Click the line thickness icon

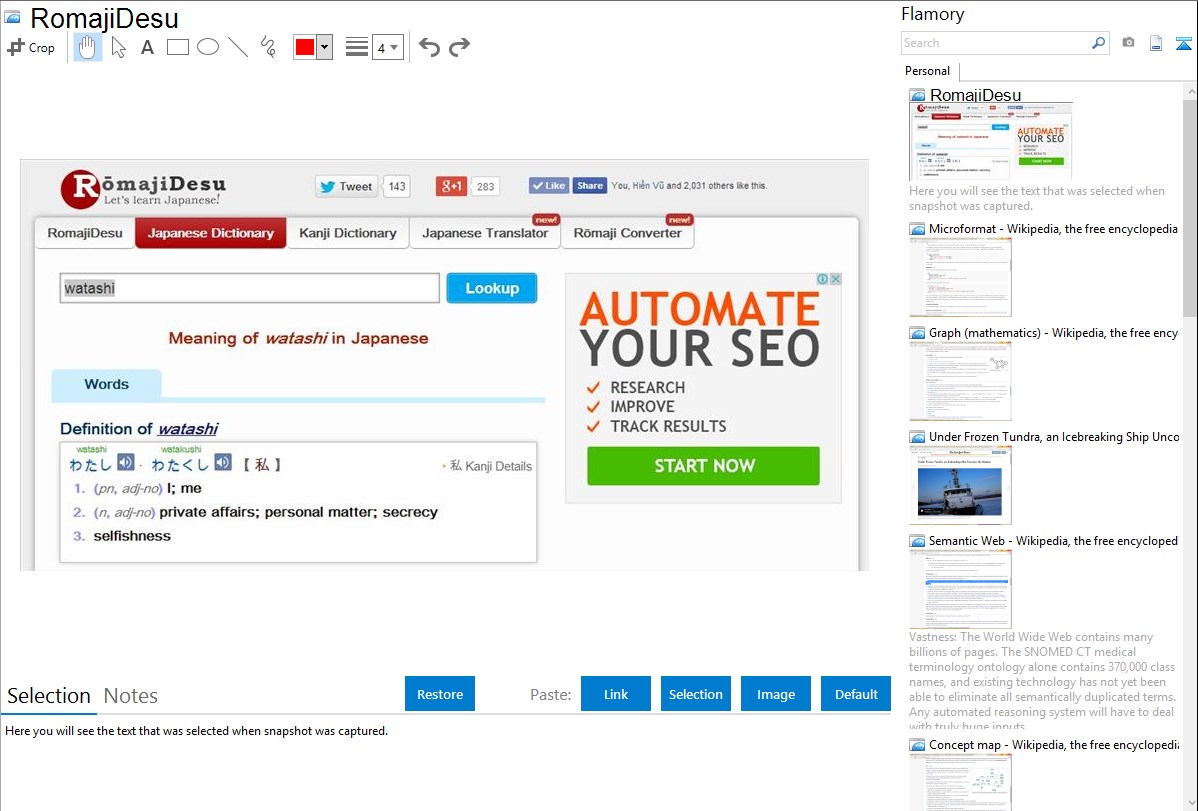click(357, 47)
